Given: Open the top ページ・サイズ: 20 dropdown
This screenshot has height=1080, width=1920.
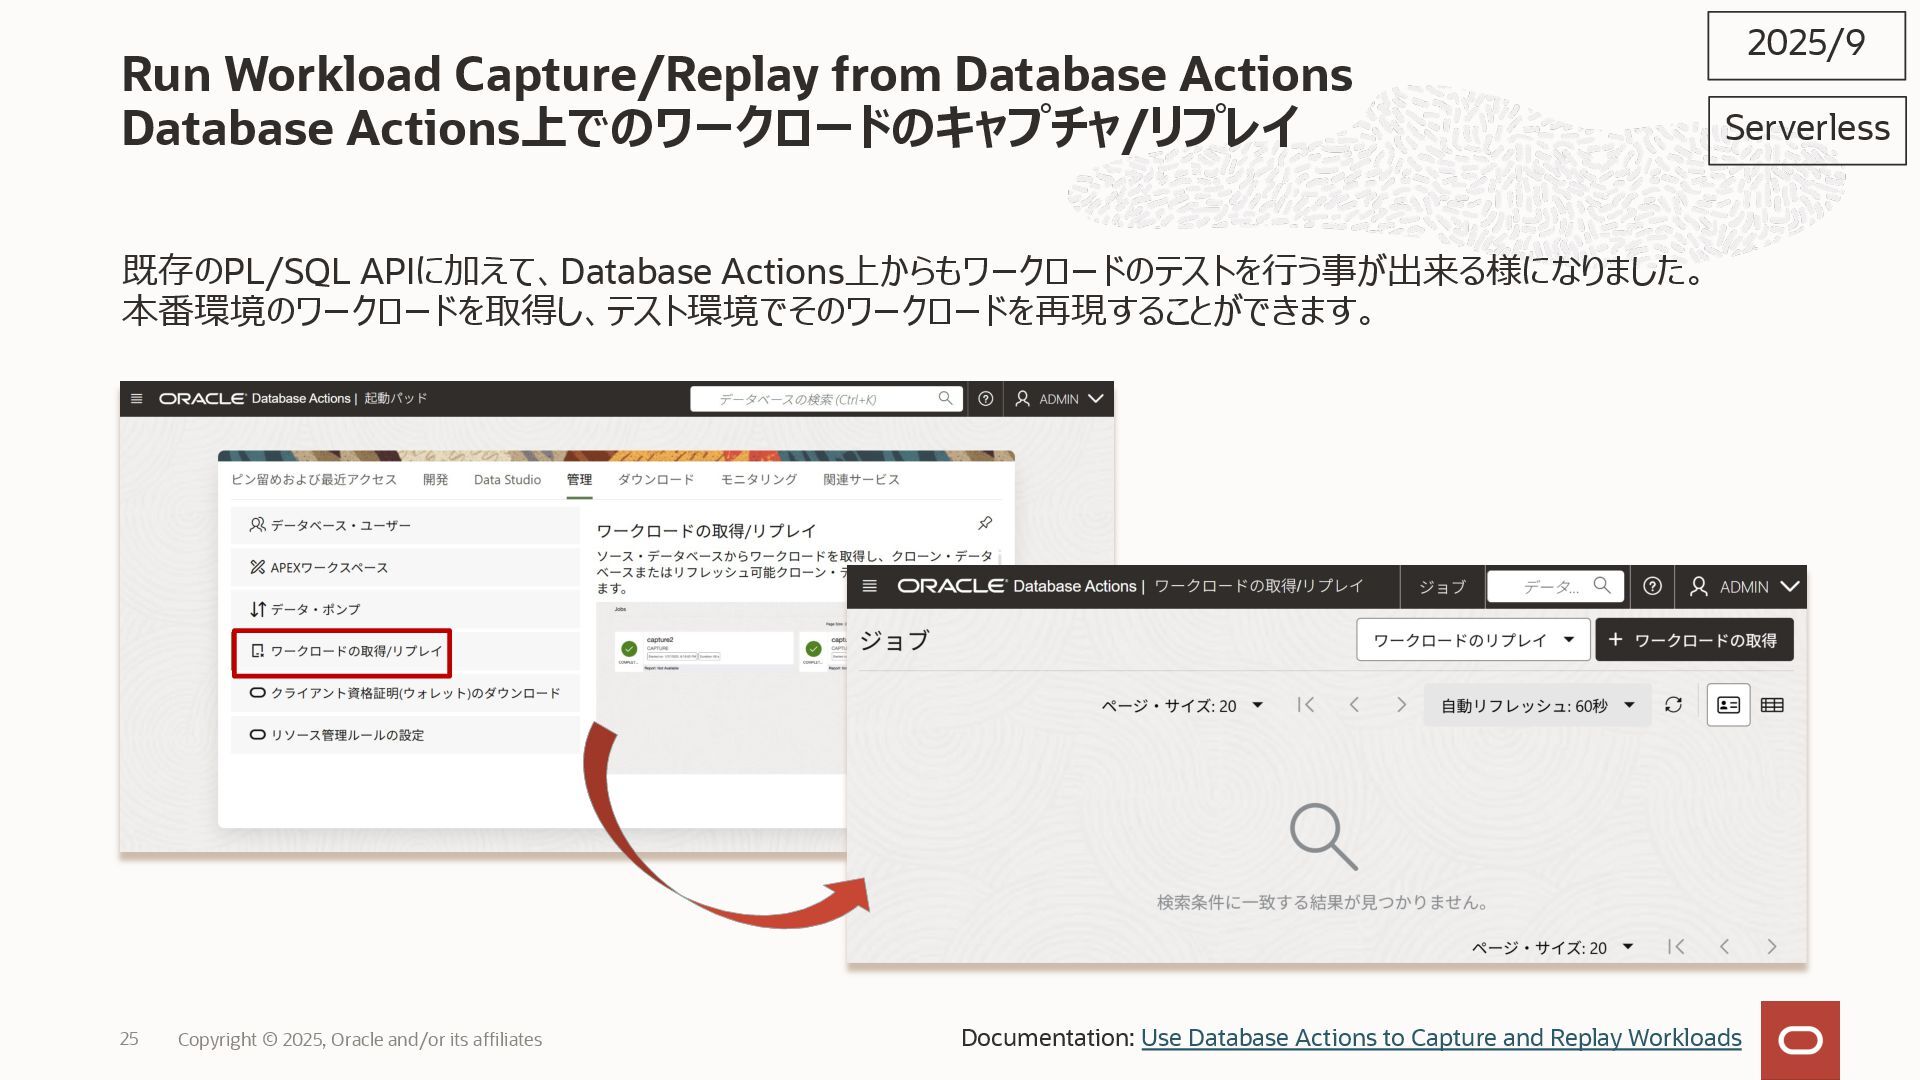Looking at the screenshot, I should 1182,706.
